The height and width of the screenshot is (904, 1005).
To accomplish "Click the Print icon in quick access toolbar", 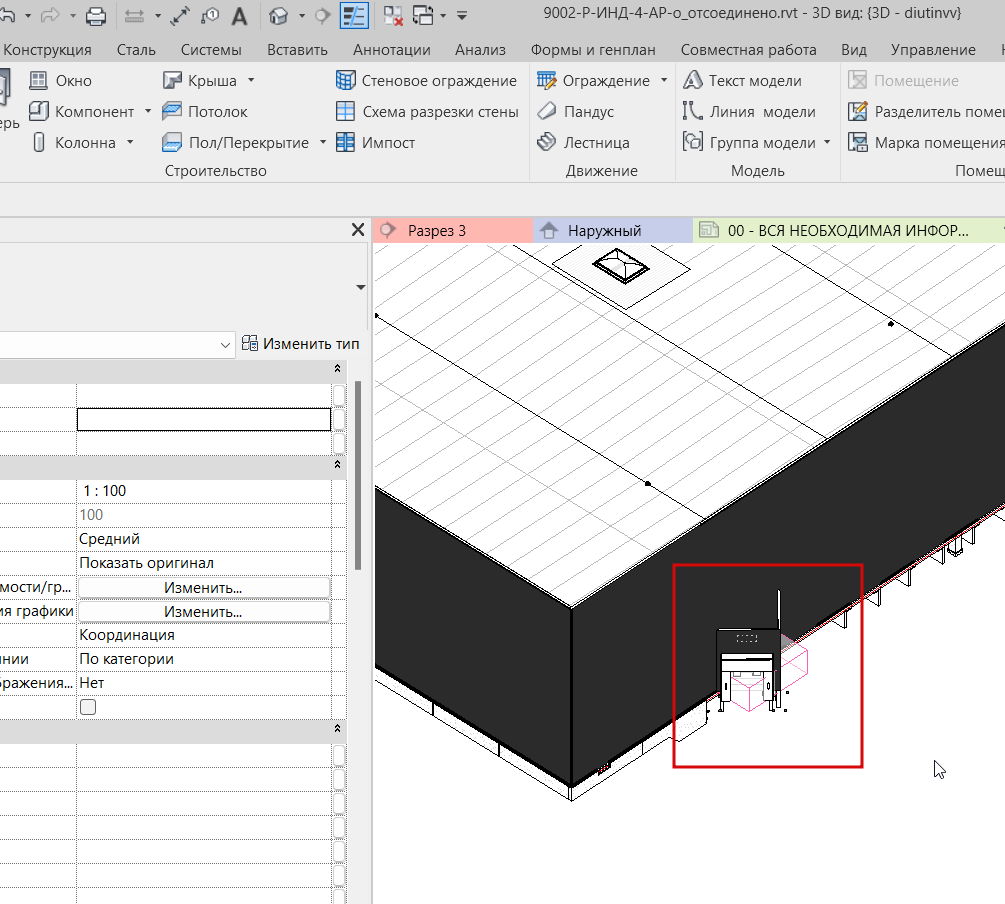I will [96, 16].
